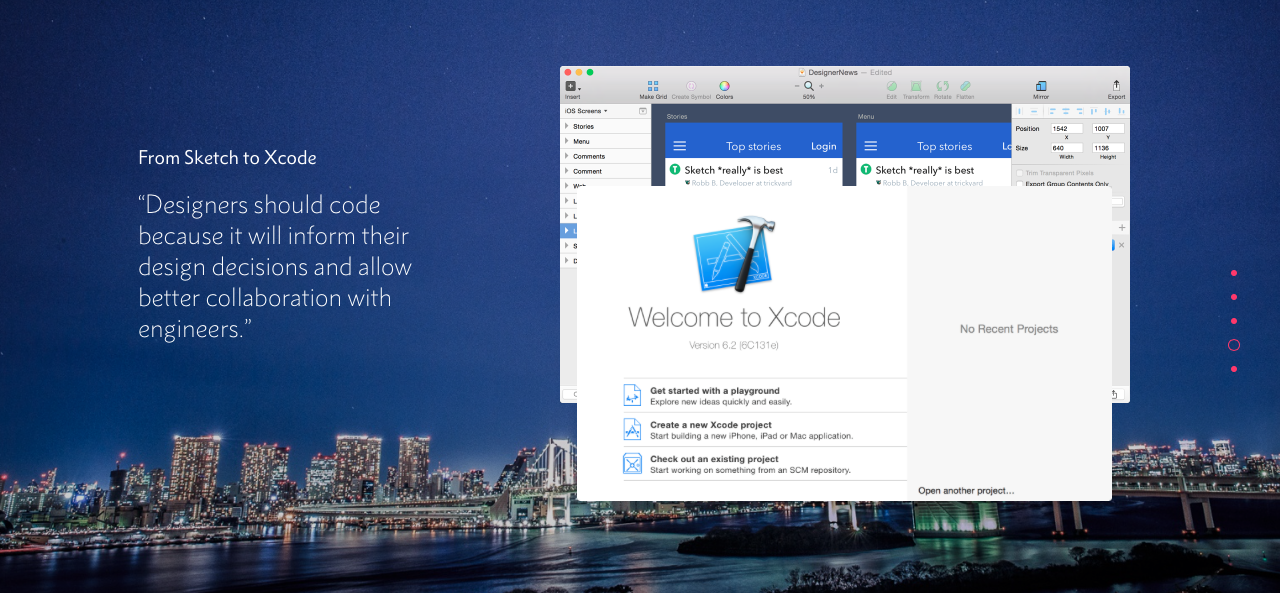1280x593 pixels.
Task: Click Top stories title in Menu artboard
Action: point(944,146)
